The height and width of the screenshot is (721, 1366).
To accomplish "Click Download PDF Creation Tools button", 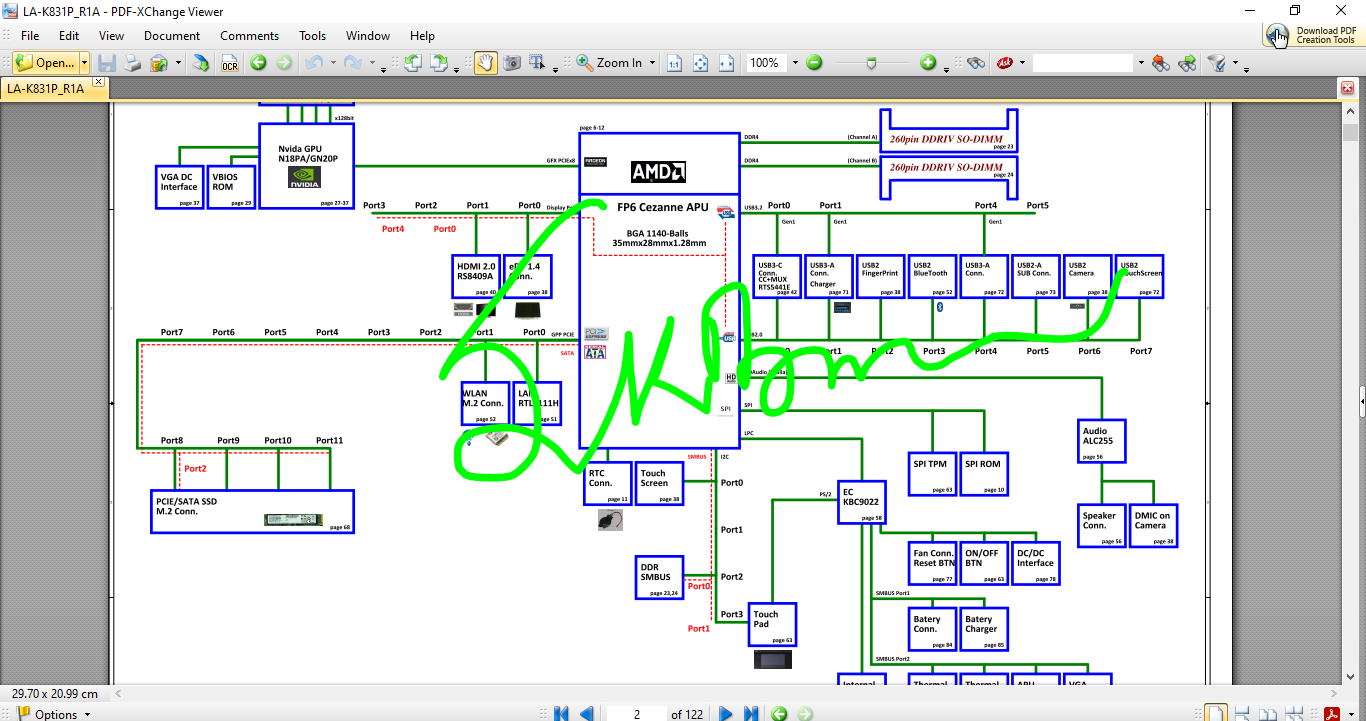I will (x=1312, y=35).
